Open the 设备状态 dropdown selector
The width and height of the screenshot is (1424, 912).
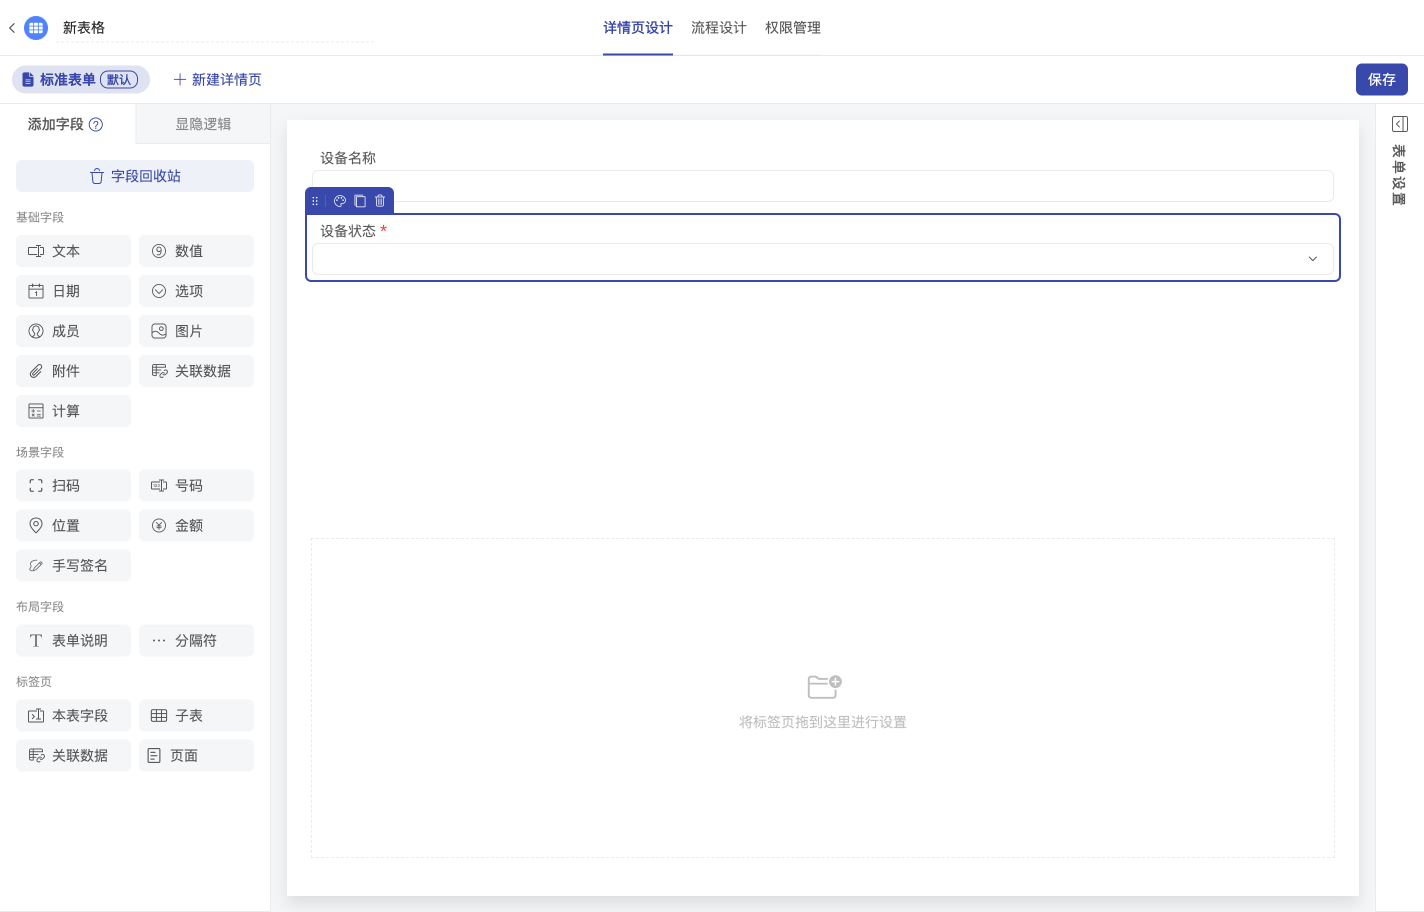1311,259
